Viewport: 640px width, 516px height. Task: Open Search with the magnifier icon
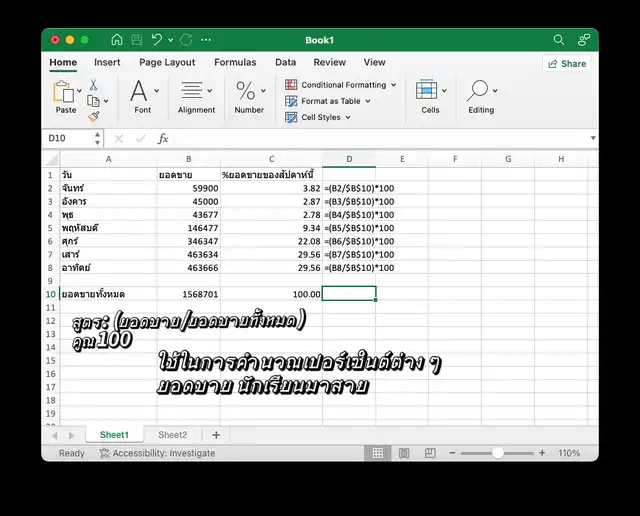[x=559, y=40]
